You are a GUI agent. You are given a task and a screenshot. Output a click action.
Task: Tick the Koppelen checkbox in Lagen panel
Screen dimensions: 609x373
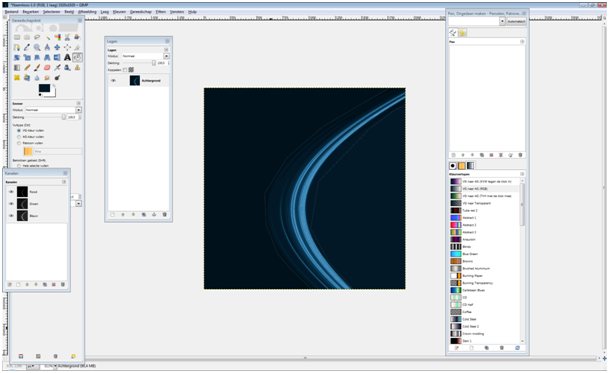tap(125, 70)
